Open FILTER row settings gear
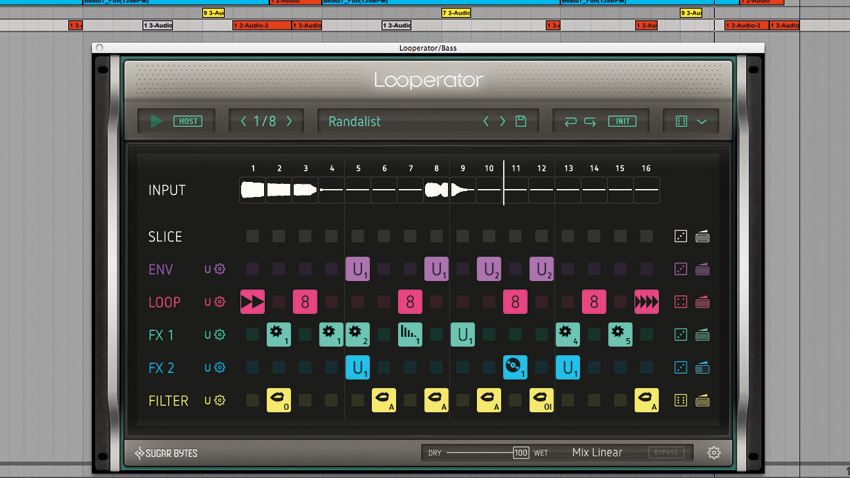Screen dimensions: 850x478 click(x=220, y=401)
